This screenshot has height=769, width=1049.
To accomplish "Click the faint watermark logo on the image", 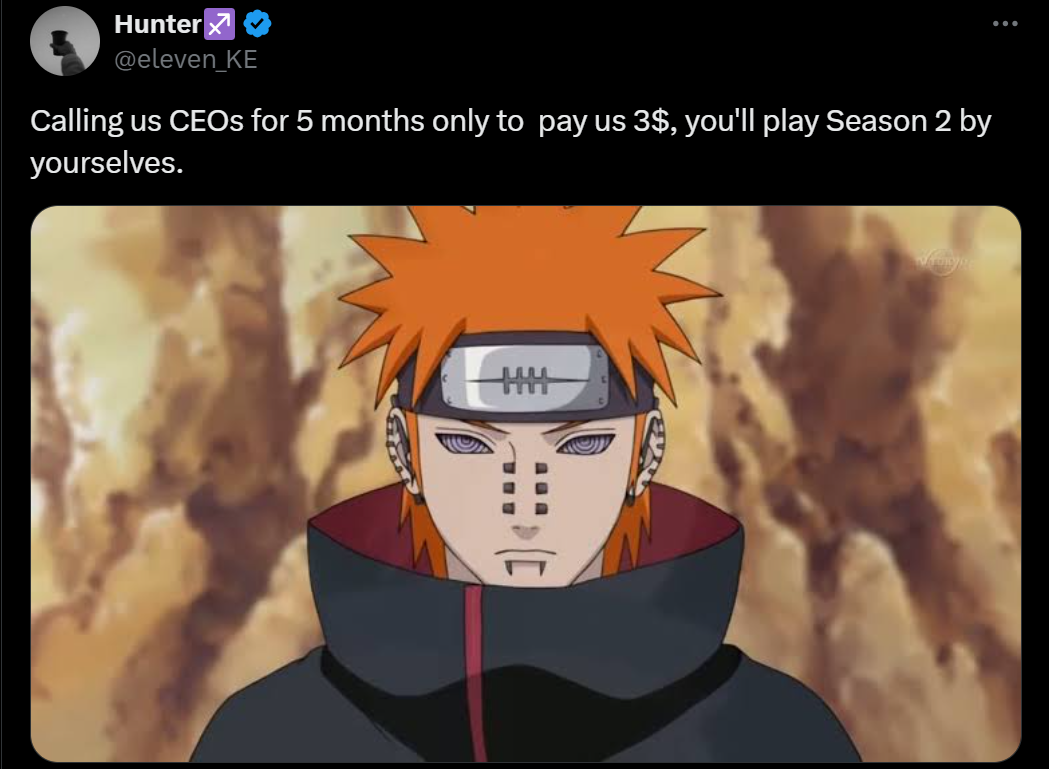I will pyautogui.click(x=943, y=262).
